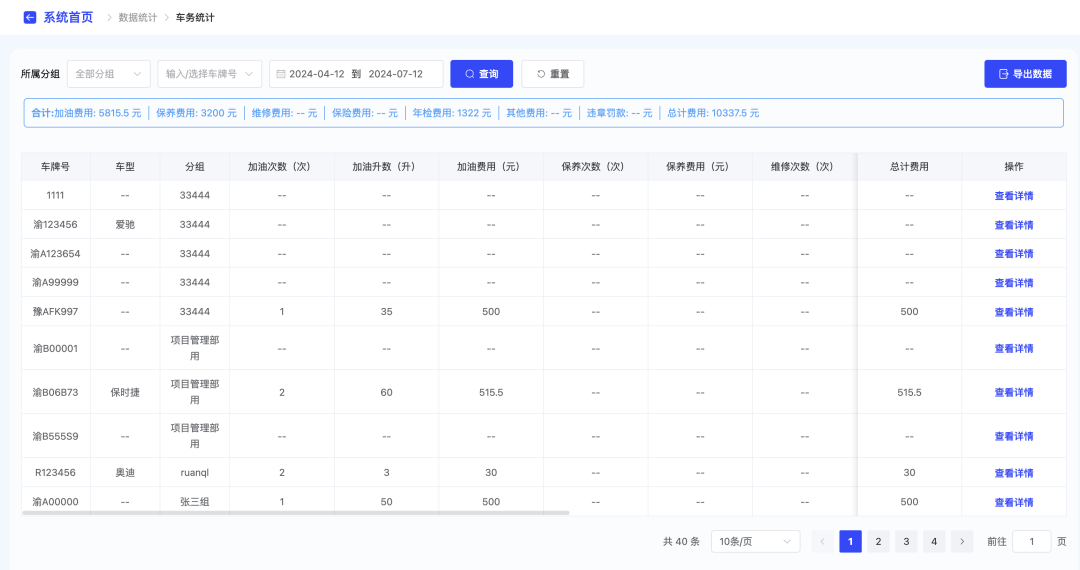Open 查看详情 for 渝B555S9
This screenshot has width=1080, height=570.
pyautogui.click(x=1014, y=436)
